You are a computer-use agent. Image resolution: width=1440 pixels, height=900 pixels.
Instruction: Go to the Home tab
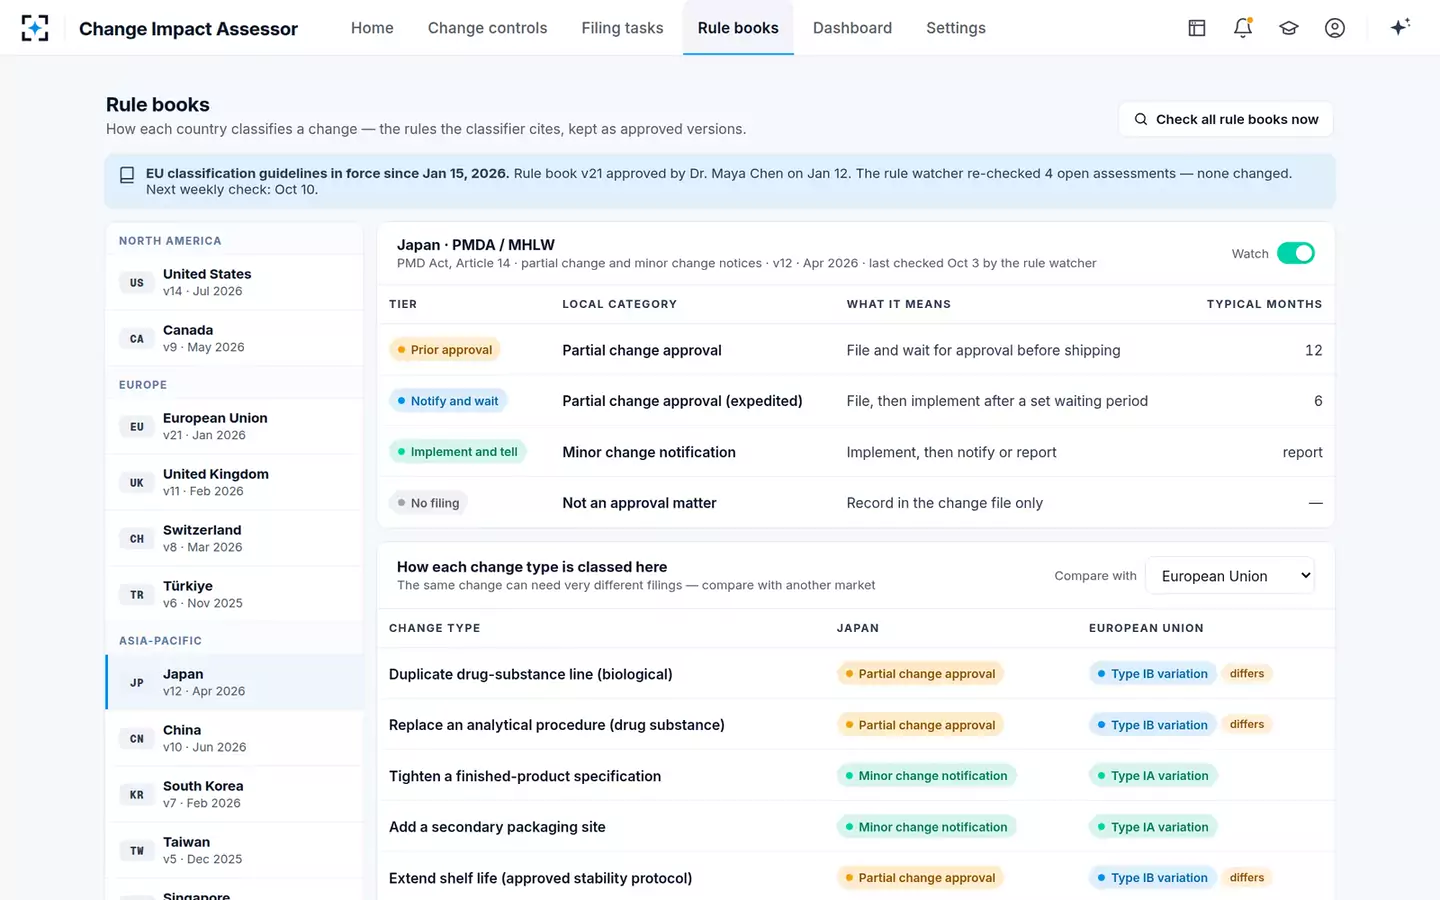pos(372,28)
